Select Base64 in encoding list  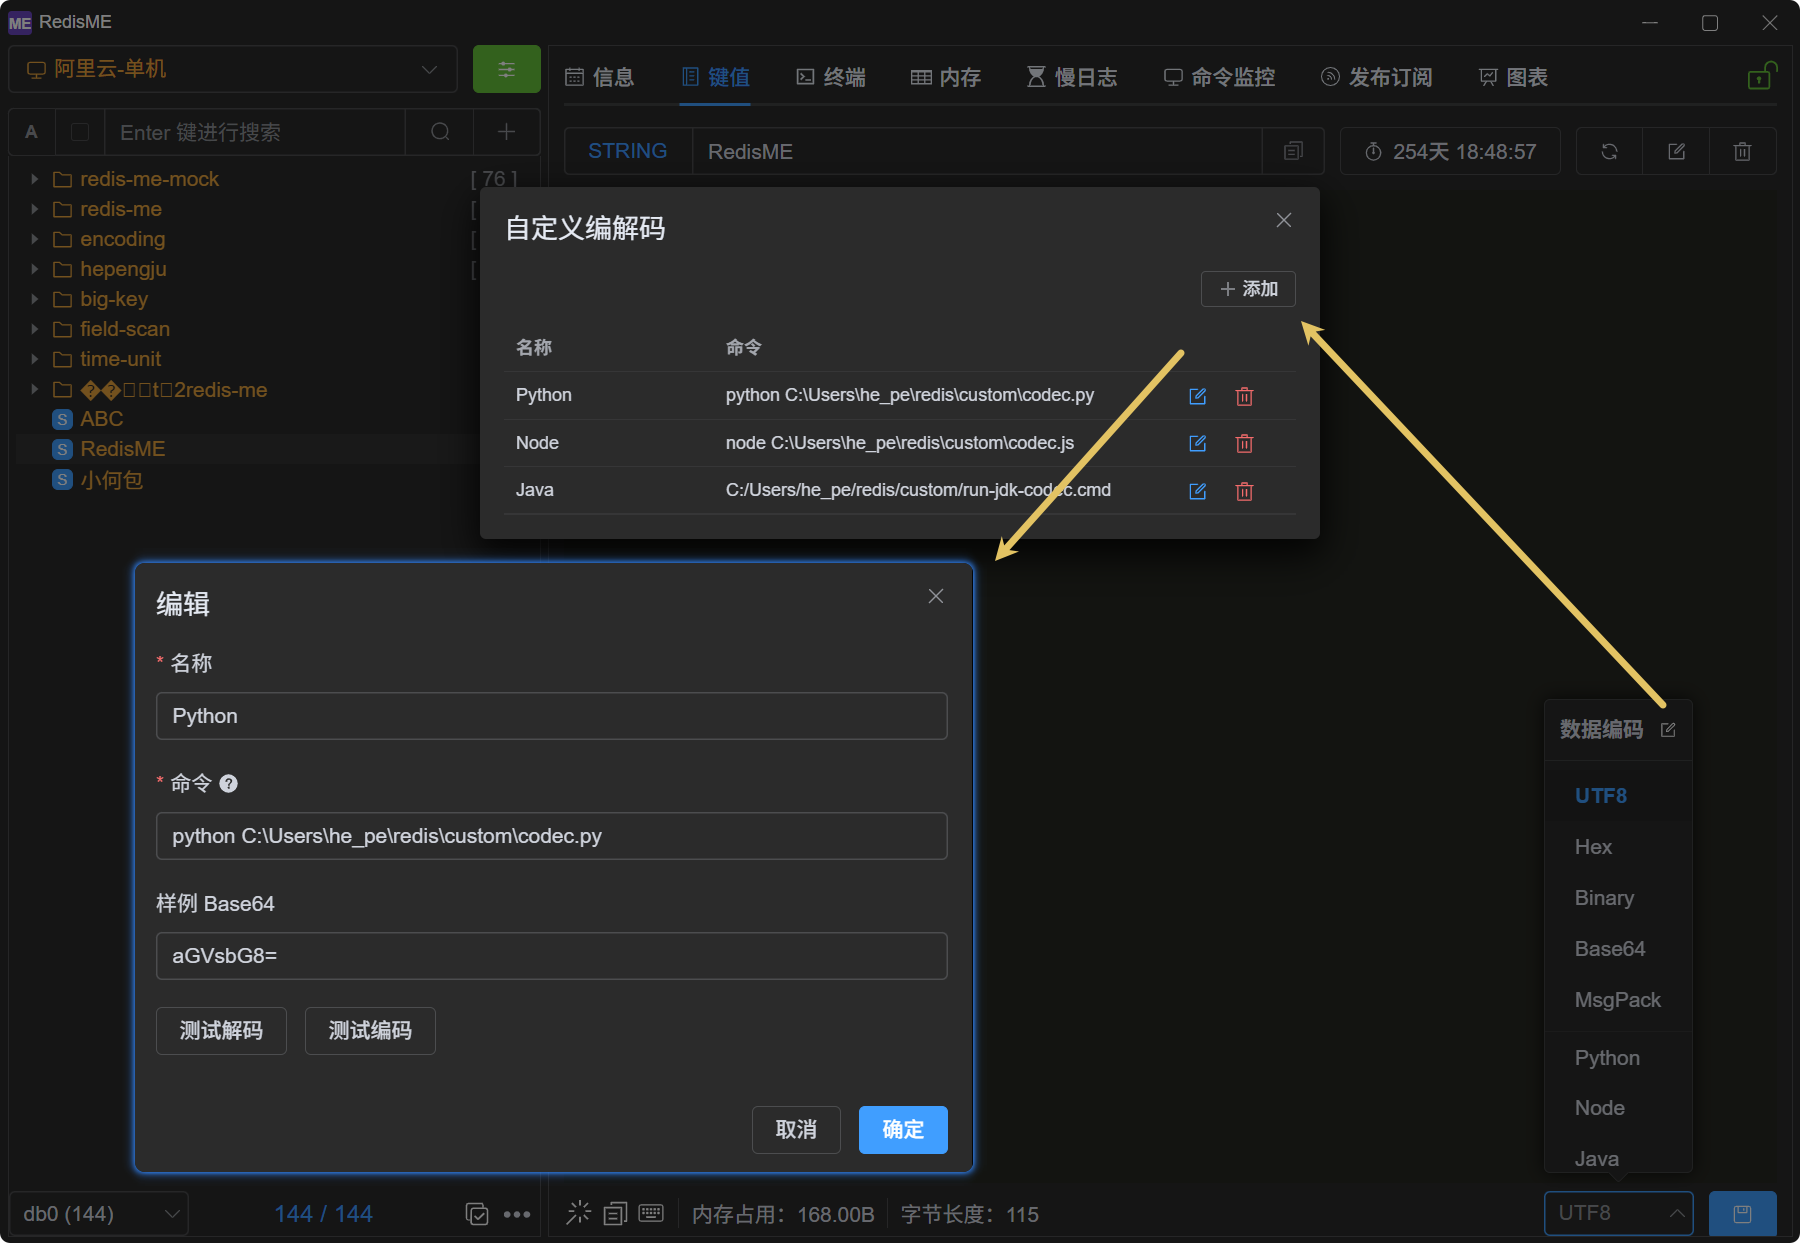pyautogui.click(x=1618, y=949)
